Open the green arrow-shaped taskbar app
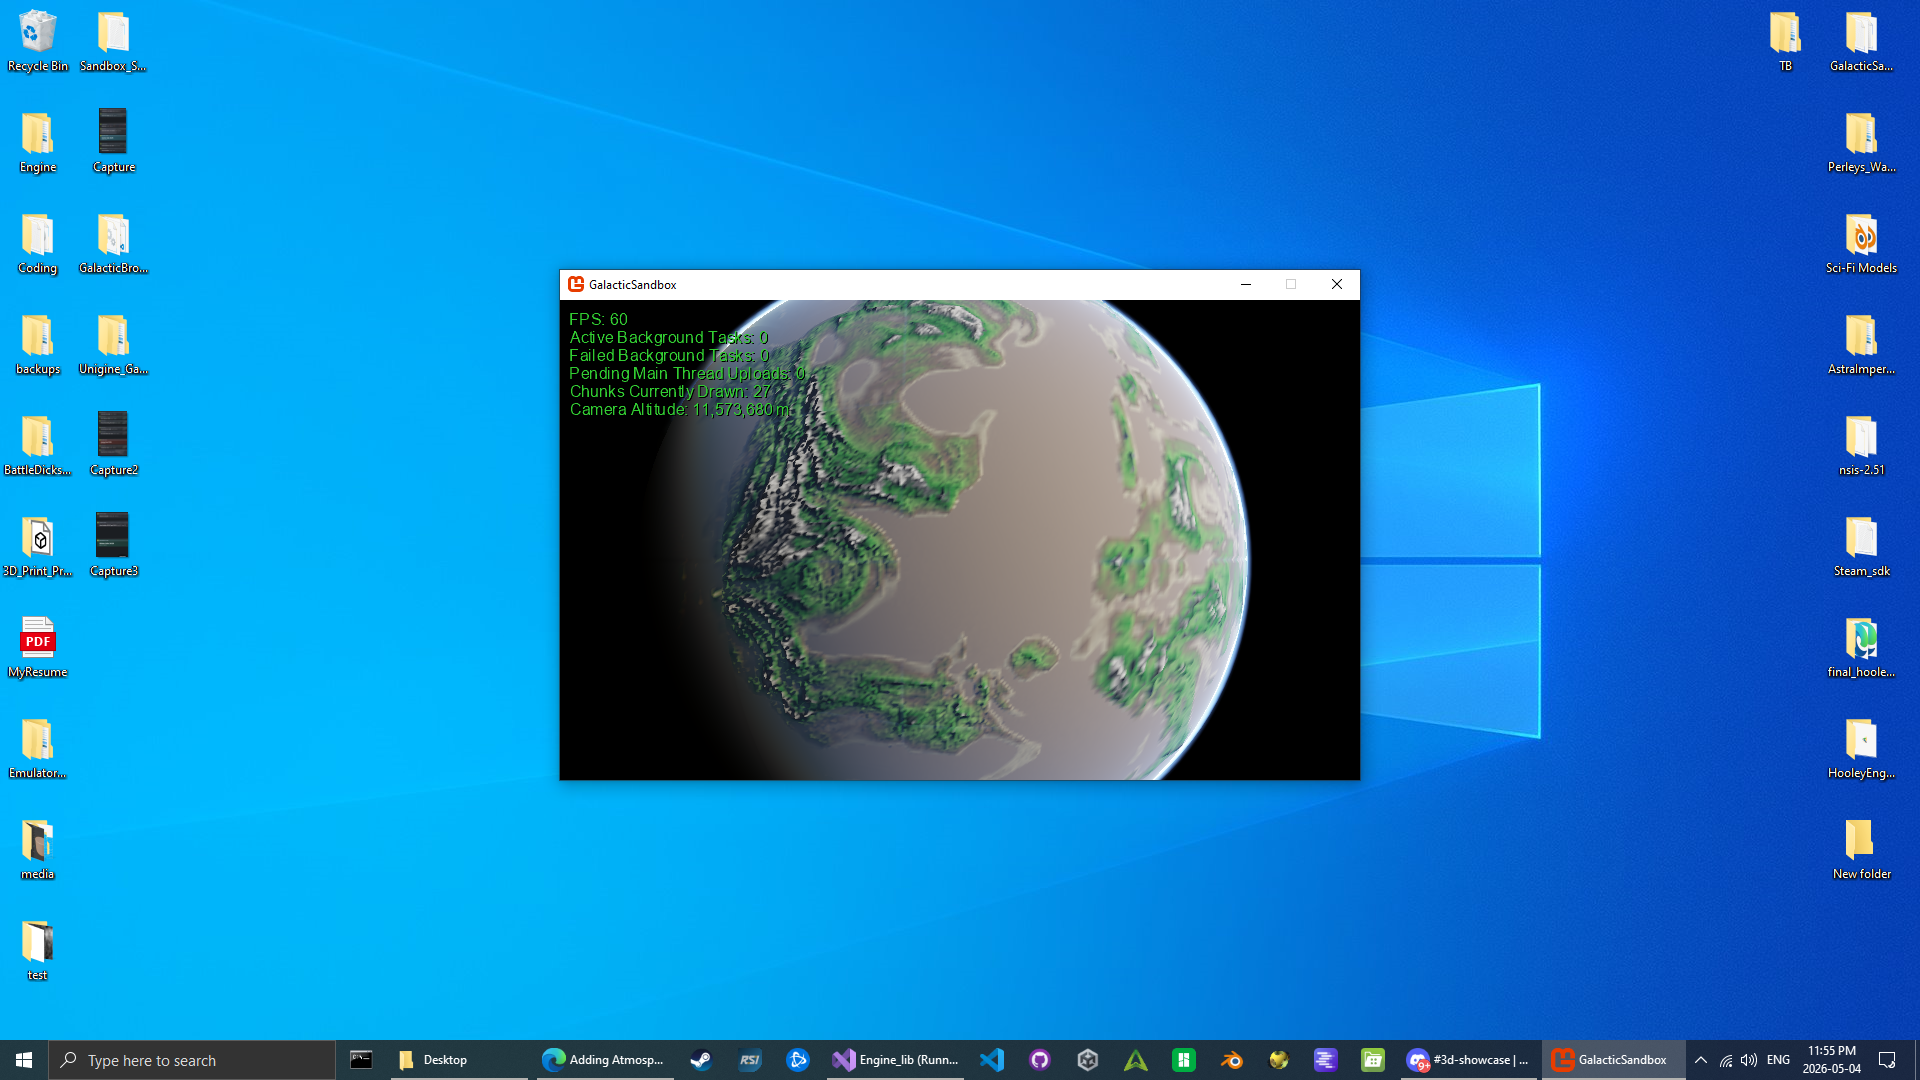The image size is (1920, 1080). (1136, 1060)
